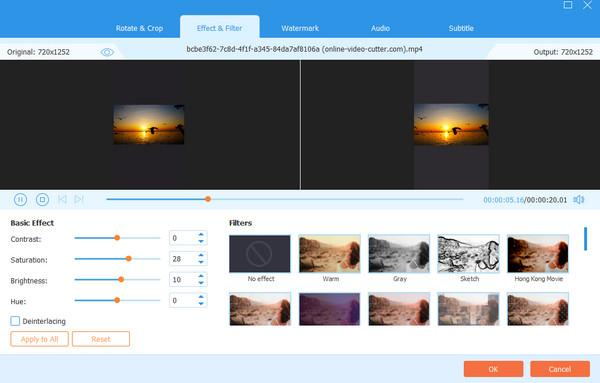This screenshot has height=383, width=600.
Task: Decrease Brightness with the down arrow
Action: (201, 283)
